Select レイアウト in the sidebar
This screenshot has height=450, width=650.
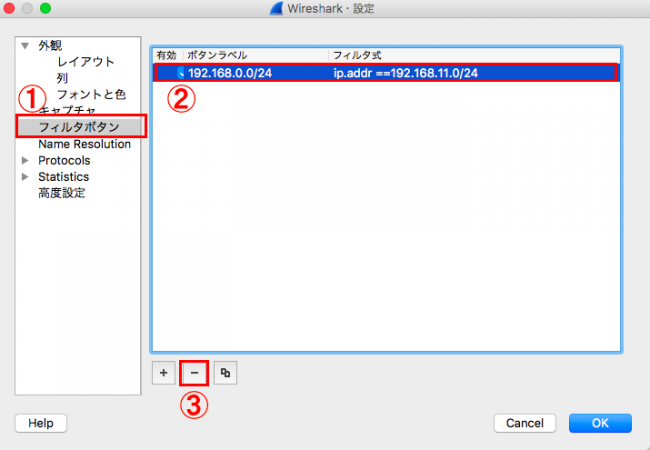point(85,62)
